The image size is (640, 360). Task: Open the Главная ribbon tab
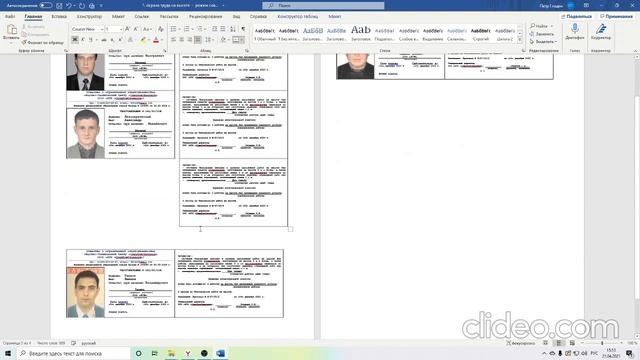(x=33, y=17)
